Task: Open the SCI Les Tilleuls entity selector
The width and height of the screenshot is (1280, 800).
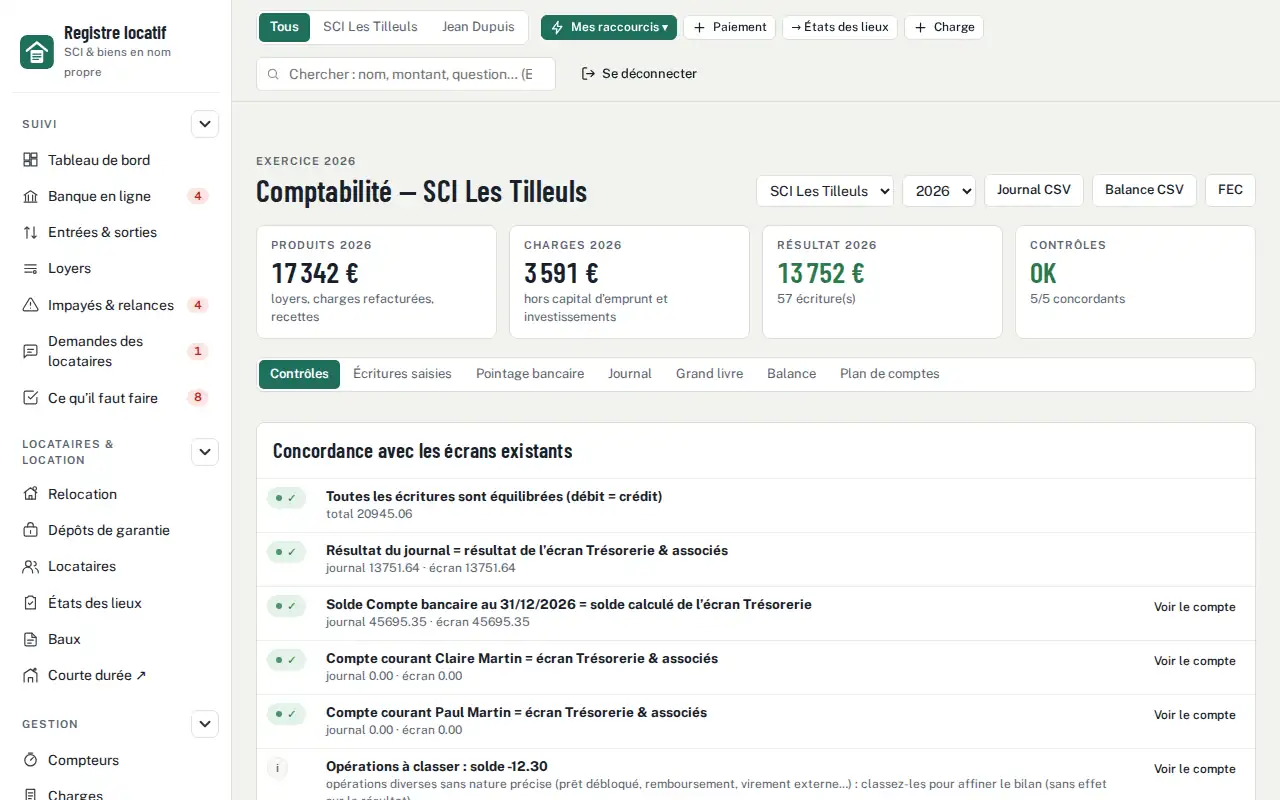Action: (x=825, y=191)
